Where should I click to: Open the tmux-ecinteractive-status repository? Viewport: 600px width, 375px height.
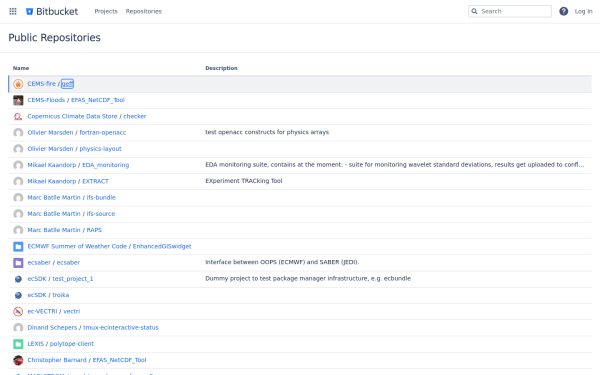pyautogui.click(x=121, y=328)
